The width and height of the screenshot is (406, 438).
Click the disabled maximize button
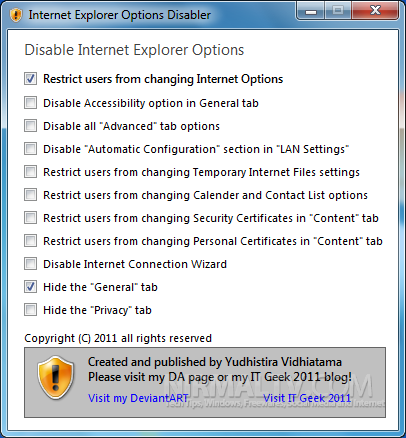(337, 11)
